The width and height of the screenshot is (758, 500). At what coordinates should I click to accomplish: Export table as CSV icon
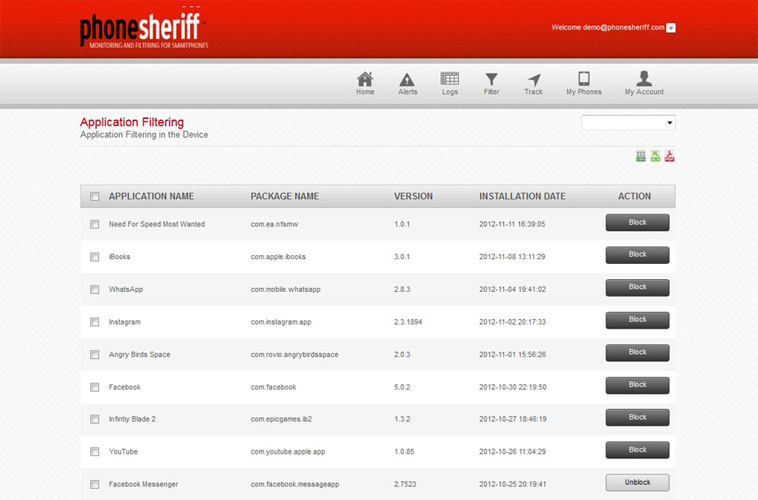pyautogui.click(x=641, y=156)
